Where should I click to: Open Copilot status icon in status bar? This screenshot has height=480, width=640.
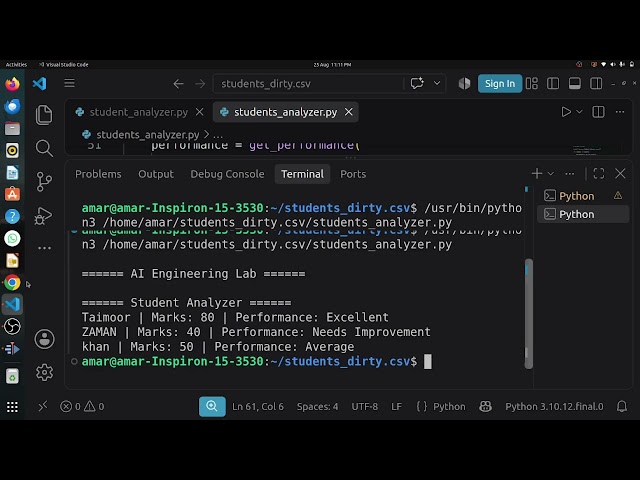pyautogui.click(x=485, y=407)
